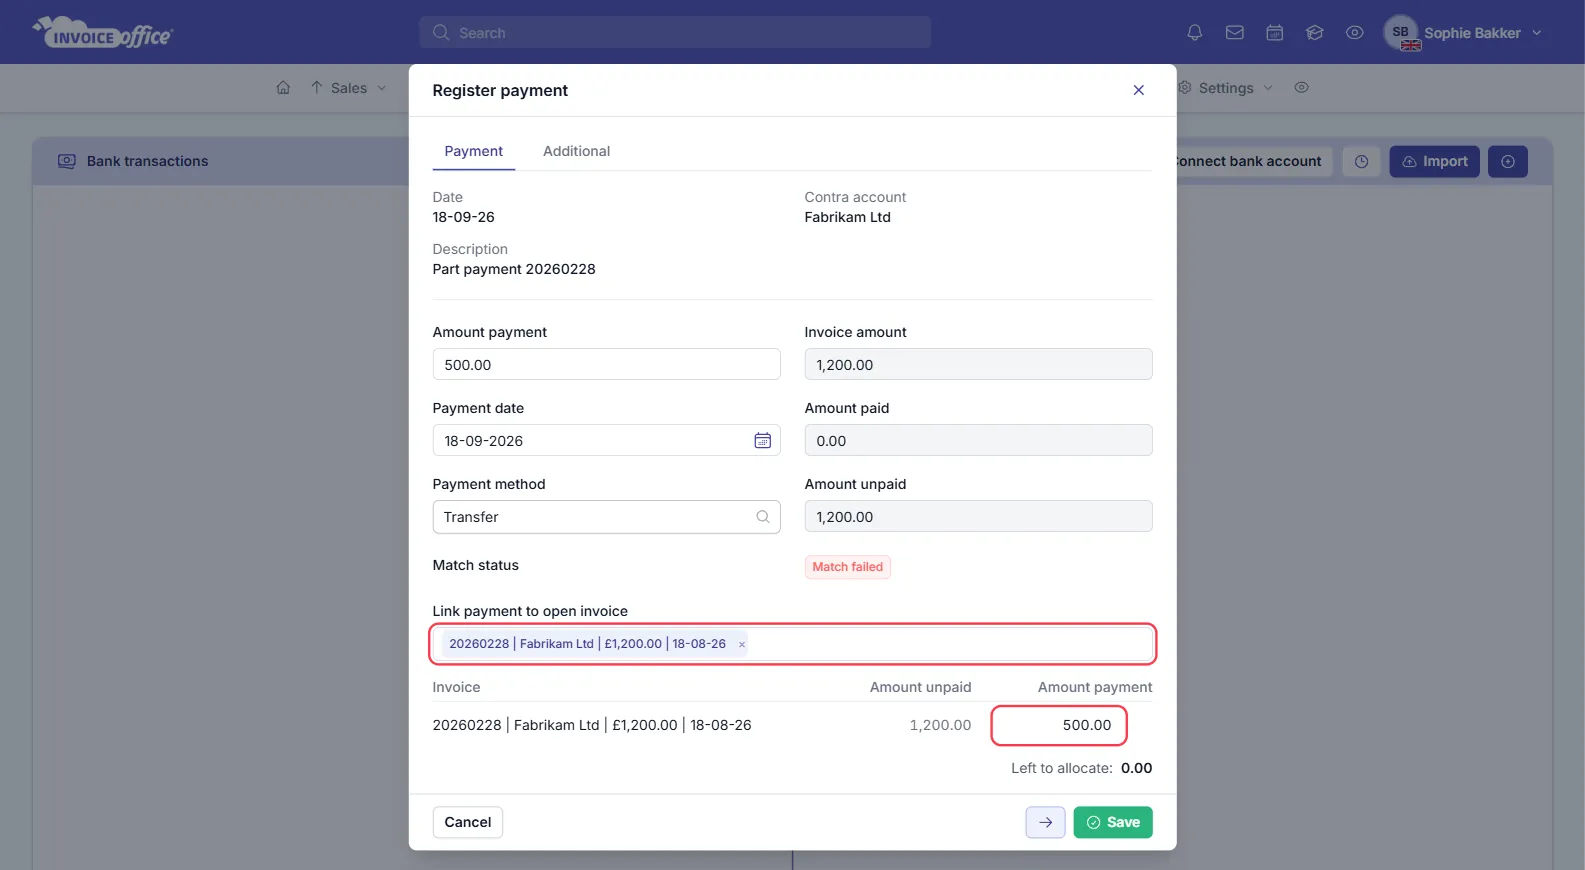
Task: Open the Payment method Transfer dropdown
Action: (606, 517)
